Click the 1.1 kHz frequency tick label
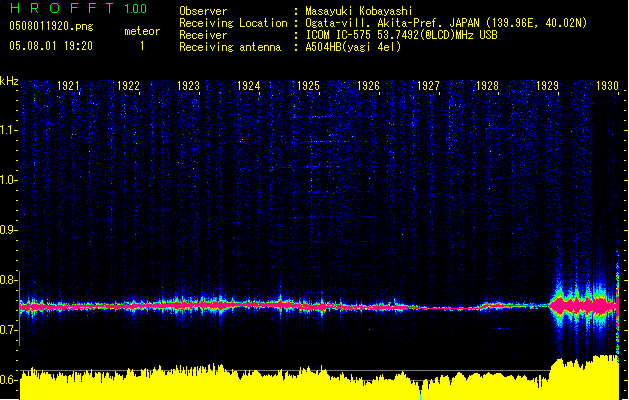629x400 pixels. [8, 130]
